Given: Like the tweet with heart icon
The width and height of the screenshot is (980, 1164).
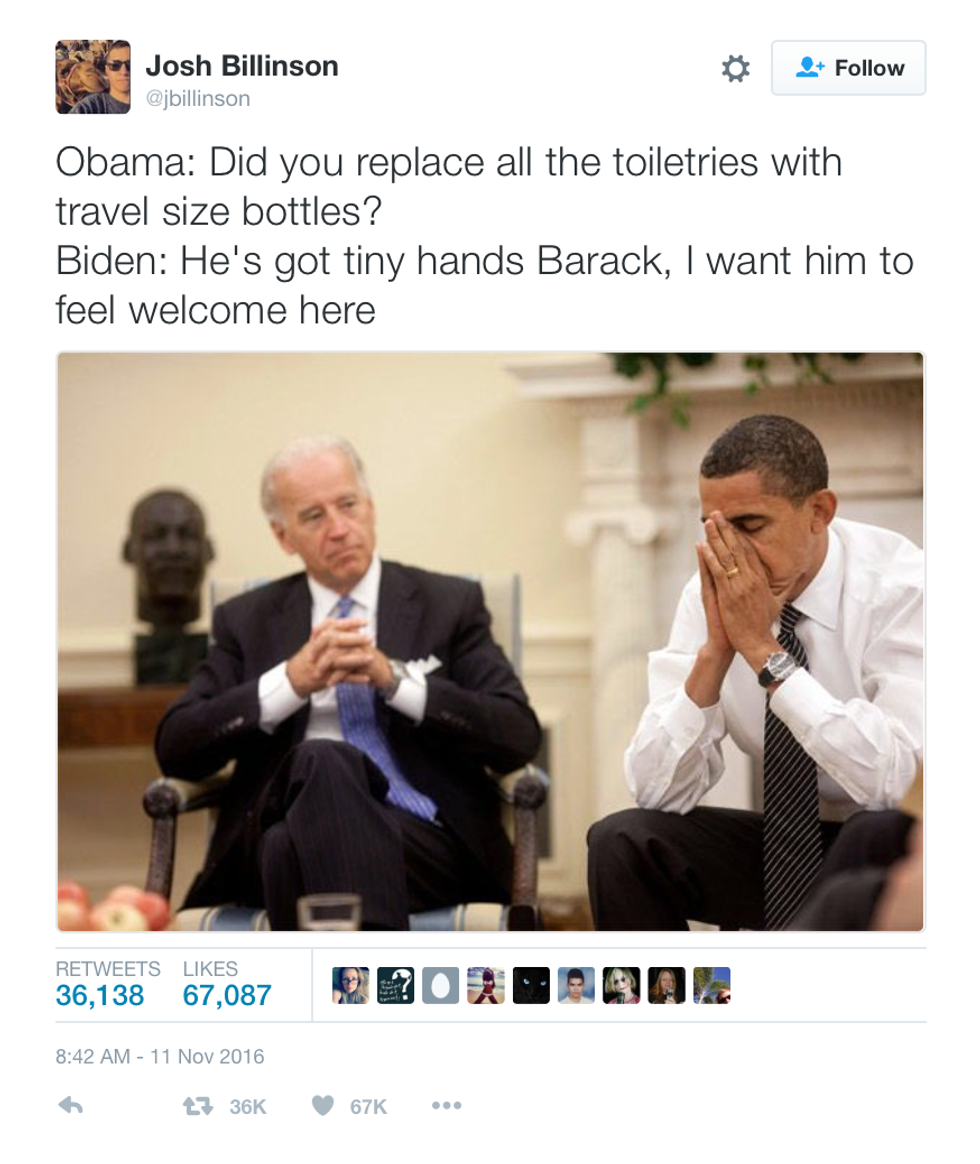Looking at the screenshot, I should [x=322, y=1106].
